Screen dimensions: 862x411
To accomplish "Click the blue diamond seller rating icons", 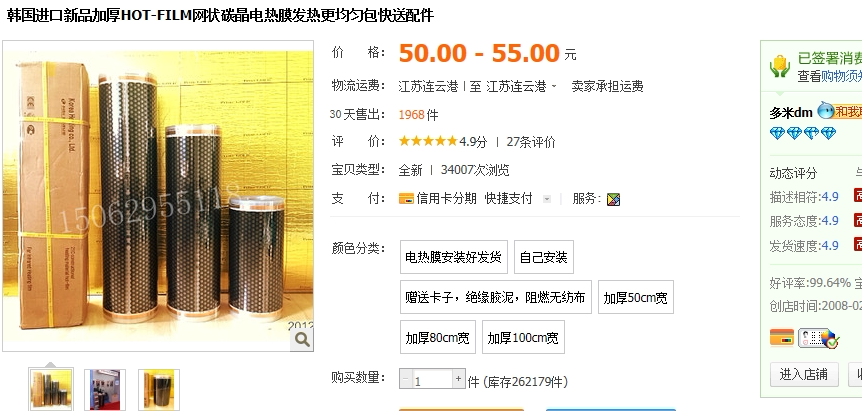I will [803, 133].
